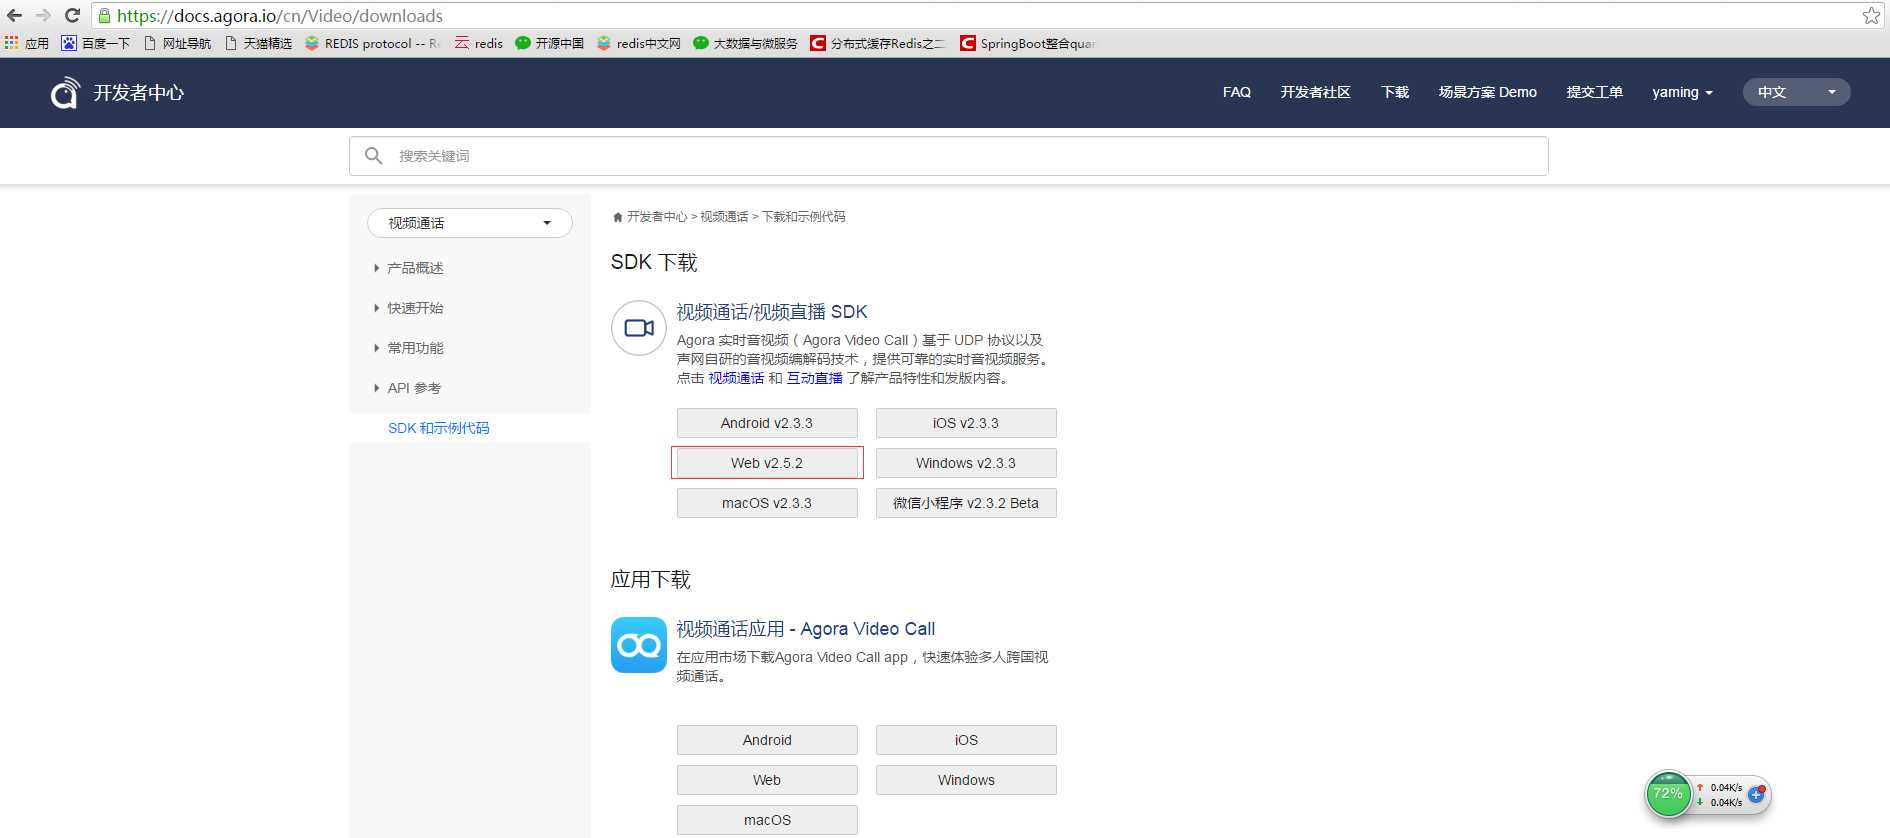
Task: Click the 视频通话/视频直播 SDK title link
Action: tap(772, 312)
